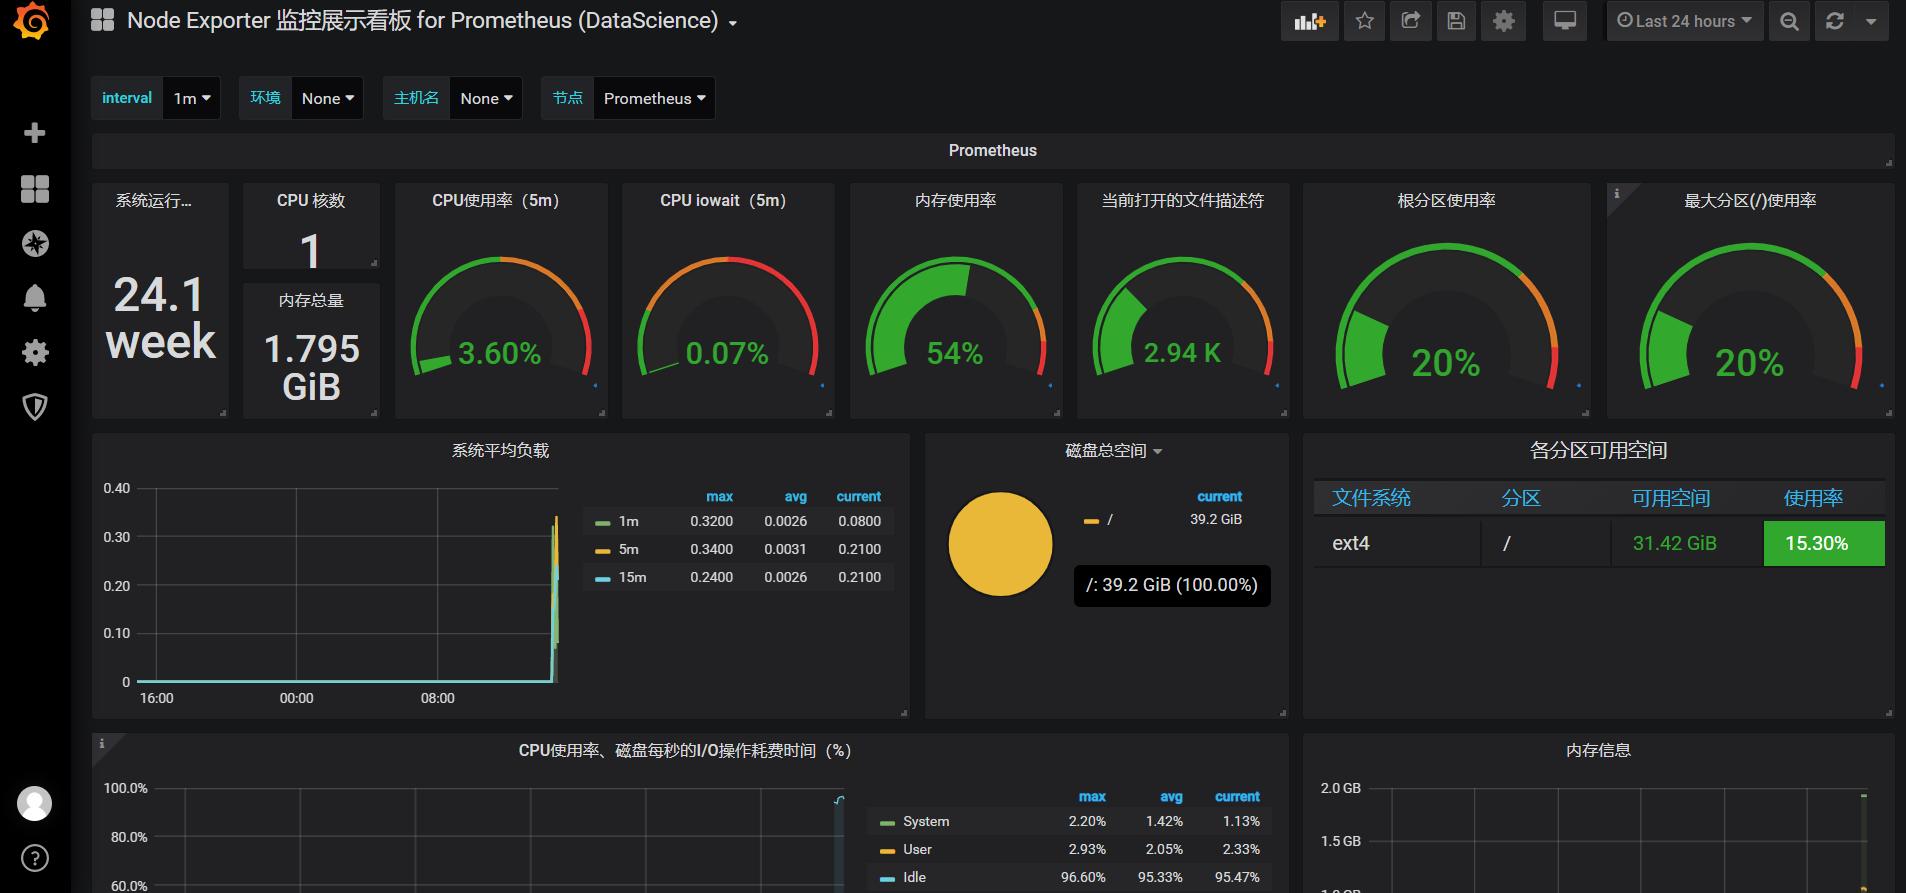Screen dimensions: 1906x893
Task: Open the Dashboards grid icon in sidebar
Action: pyautogui.click(x=35, y=189)
